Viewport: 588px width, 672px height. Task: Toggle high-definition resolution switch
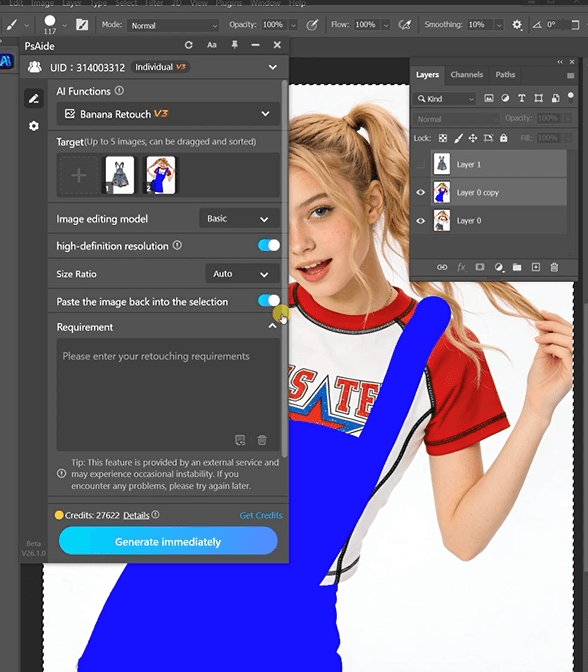(269, 245)
